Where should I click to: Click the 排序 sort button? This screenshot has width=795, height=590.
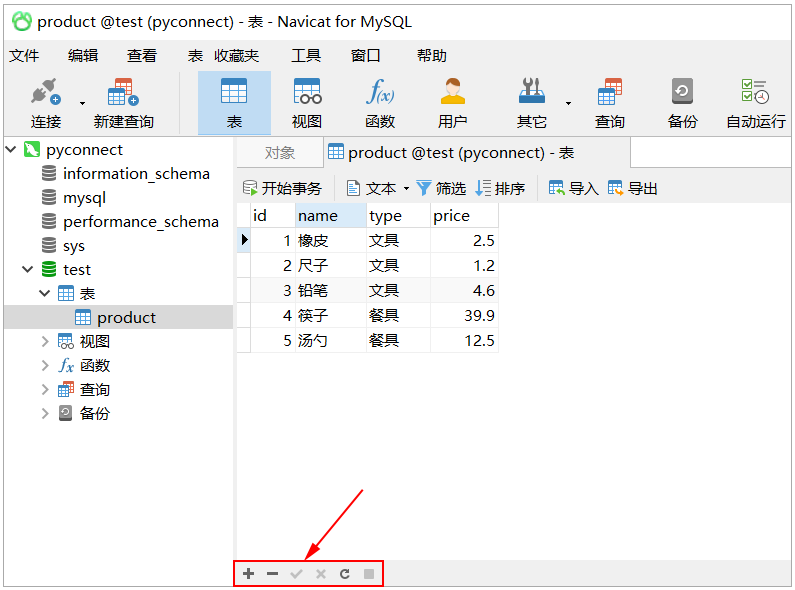[x=500, y=189]
